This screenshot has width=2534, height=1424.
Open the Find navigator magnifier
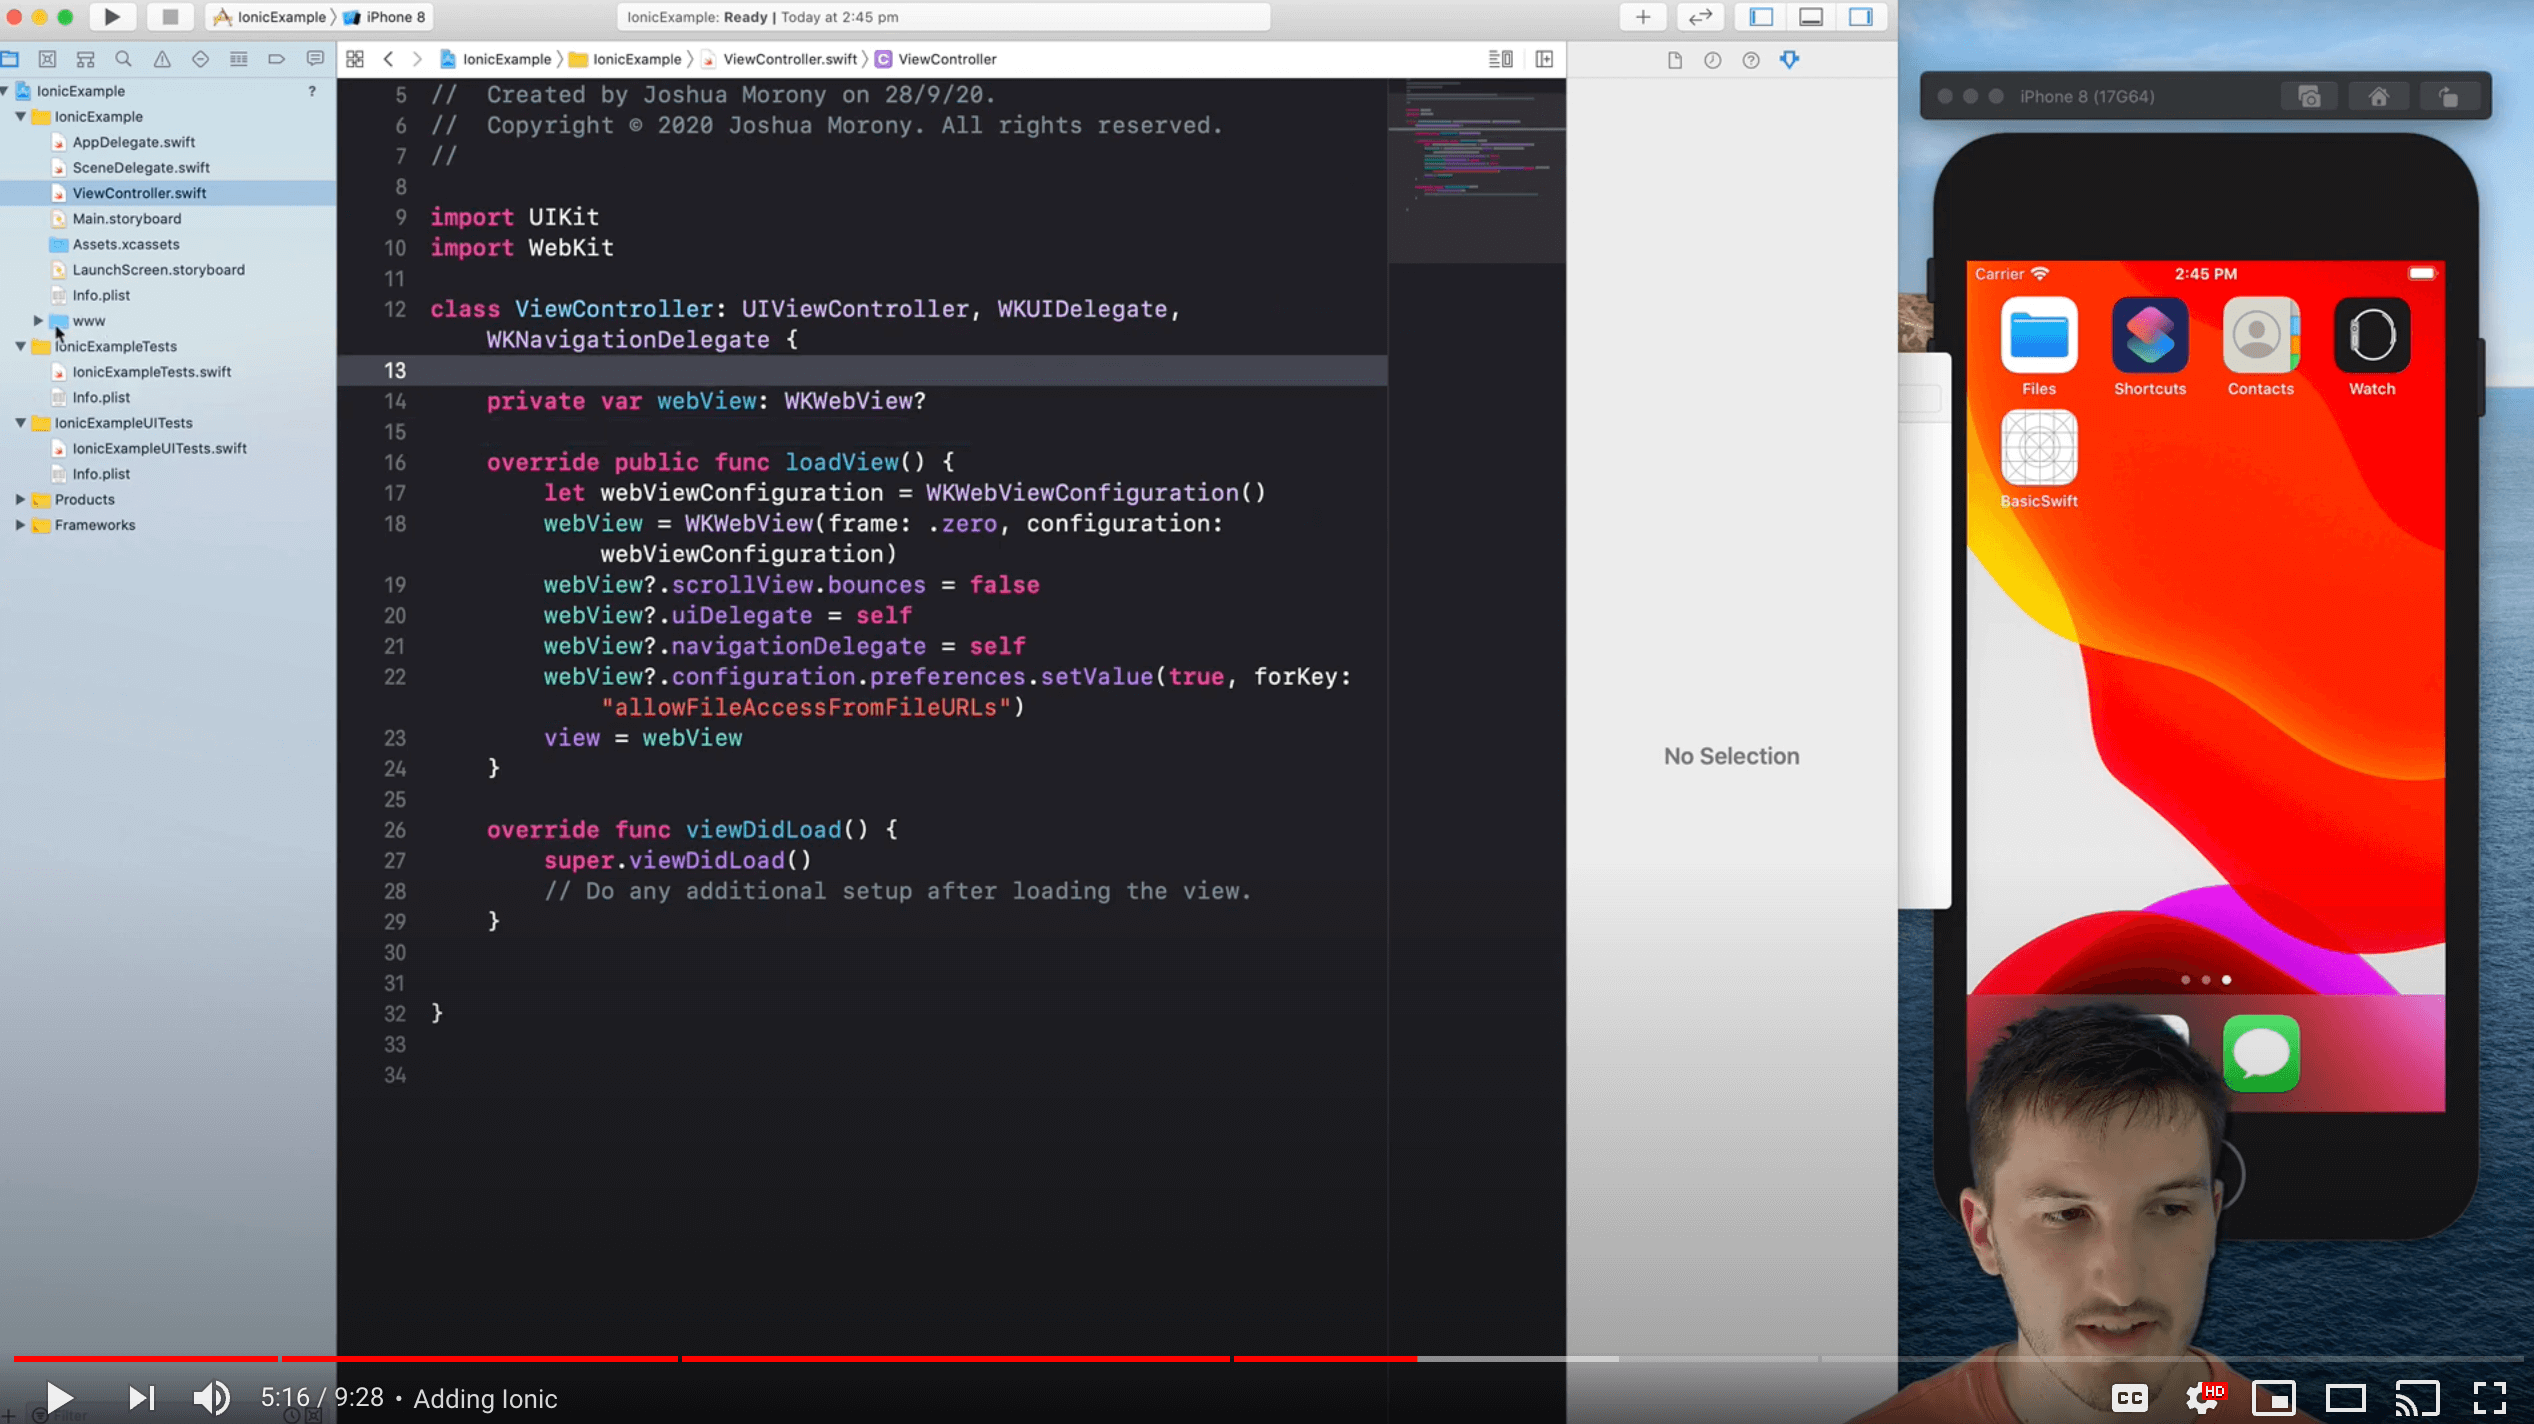coord(123,59)
